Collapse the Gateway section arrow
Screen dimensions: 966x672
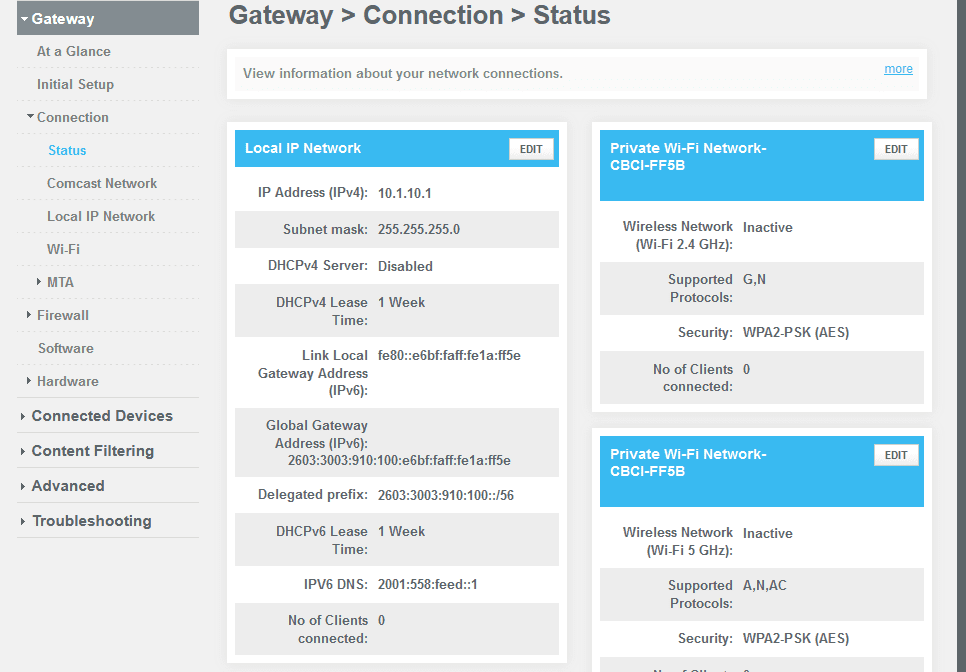click(24, 19)
